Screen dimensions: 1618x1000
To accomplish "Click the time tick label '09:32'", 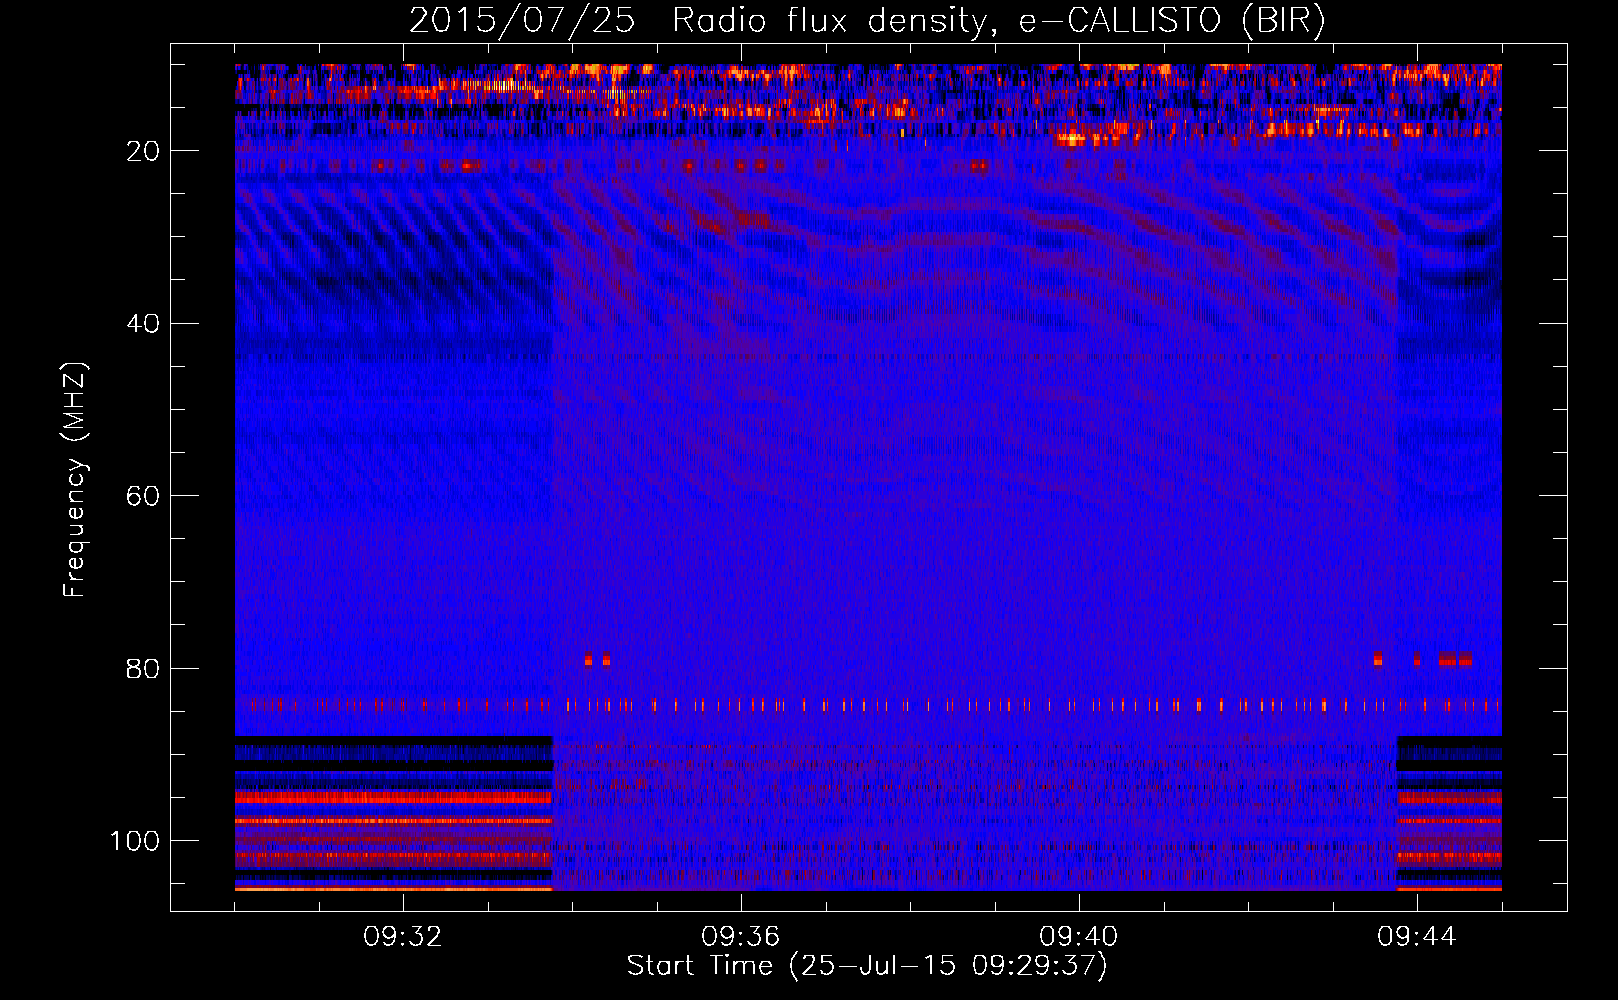I will (x=403, y=937).
